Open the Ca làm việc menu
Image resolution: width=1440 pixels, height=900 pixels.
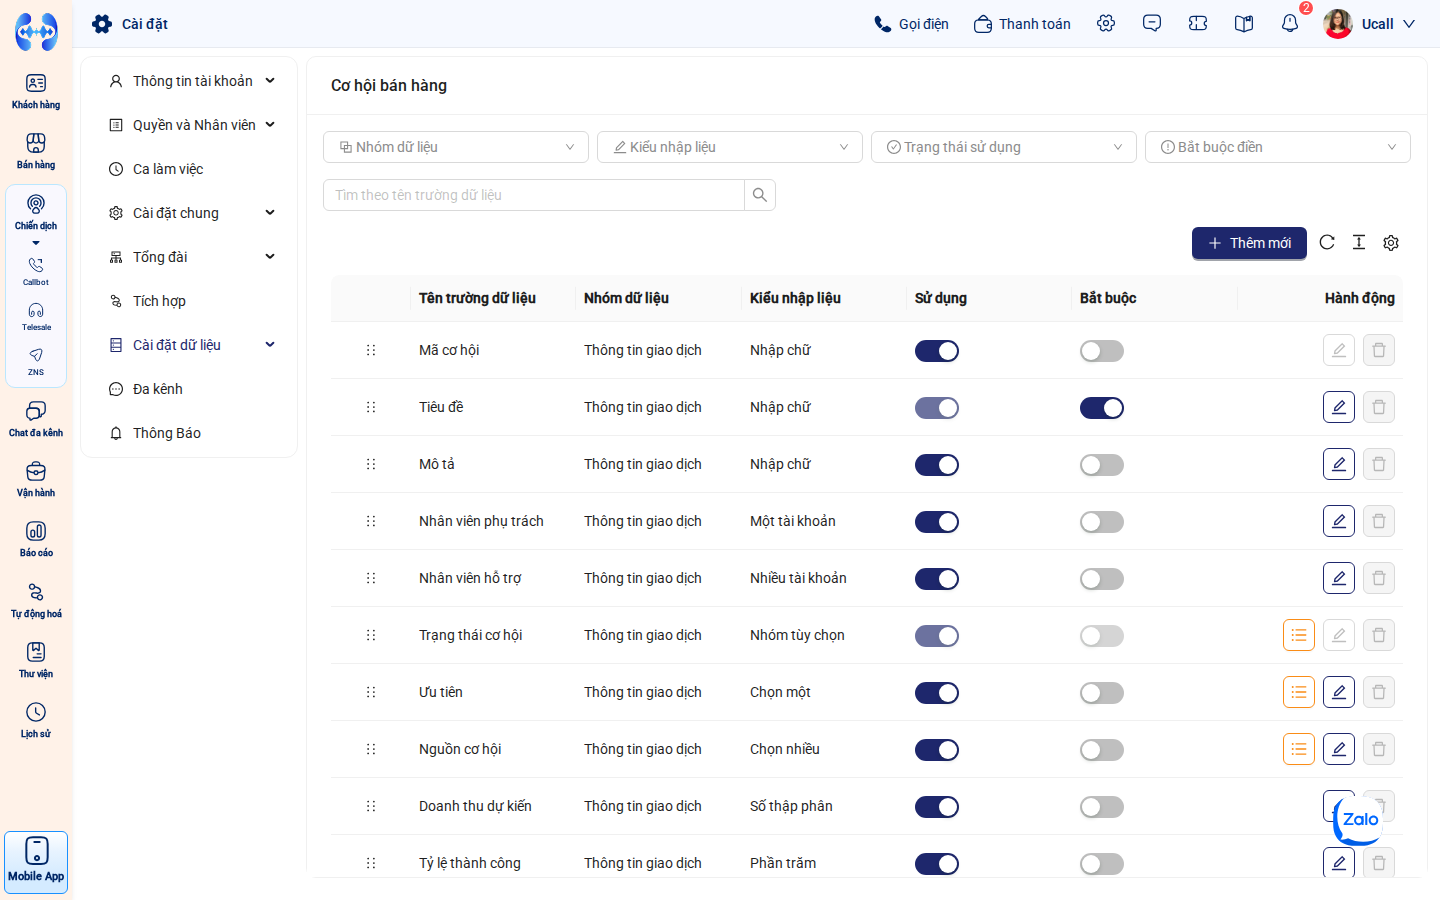pos(190,169)
